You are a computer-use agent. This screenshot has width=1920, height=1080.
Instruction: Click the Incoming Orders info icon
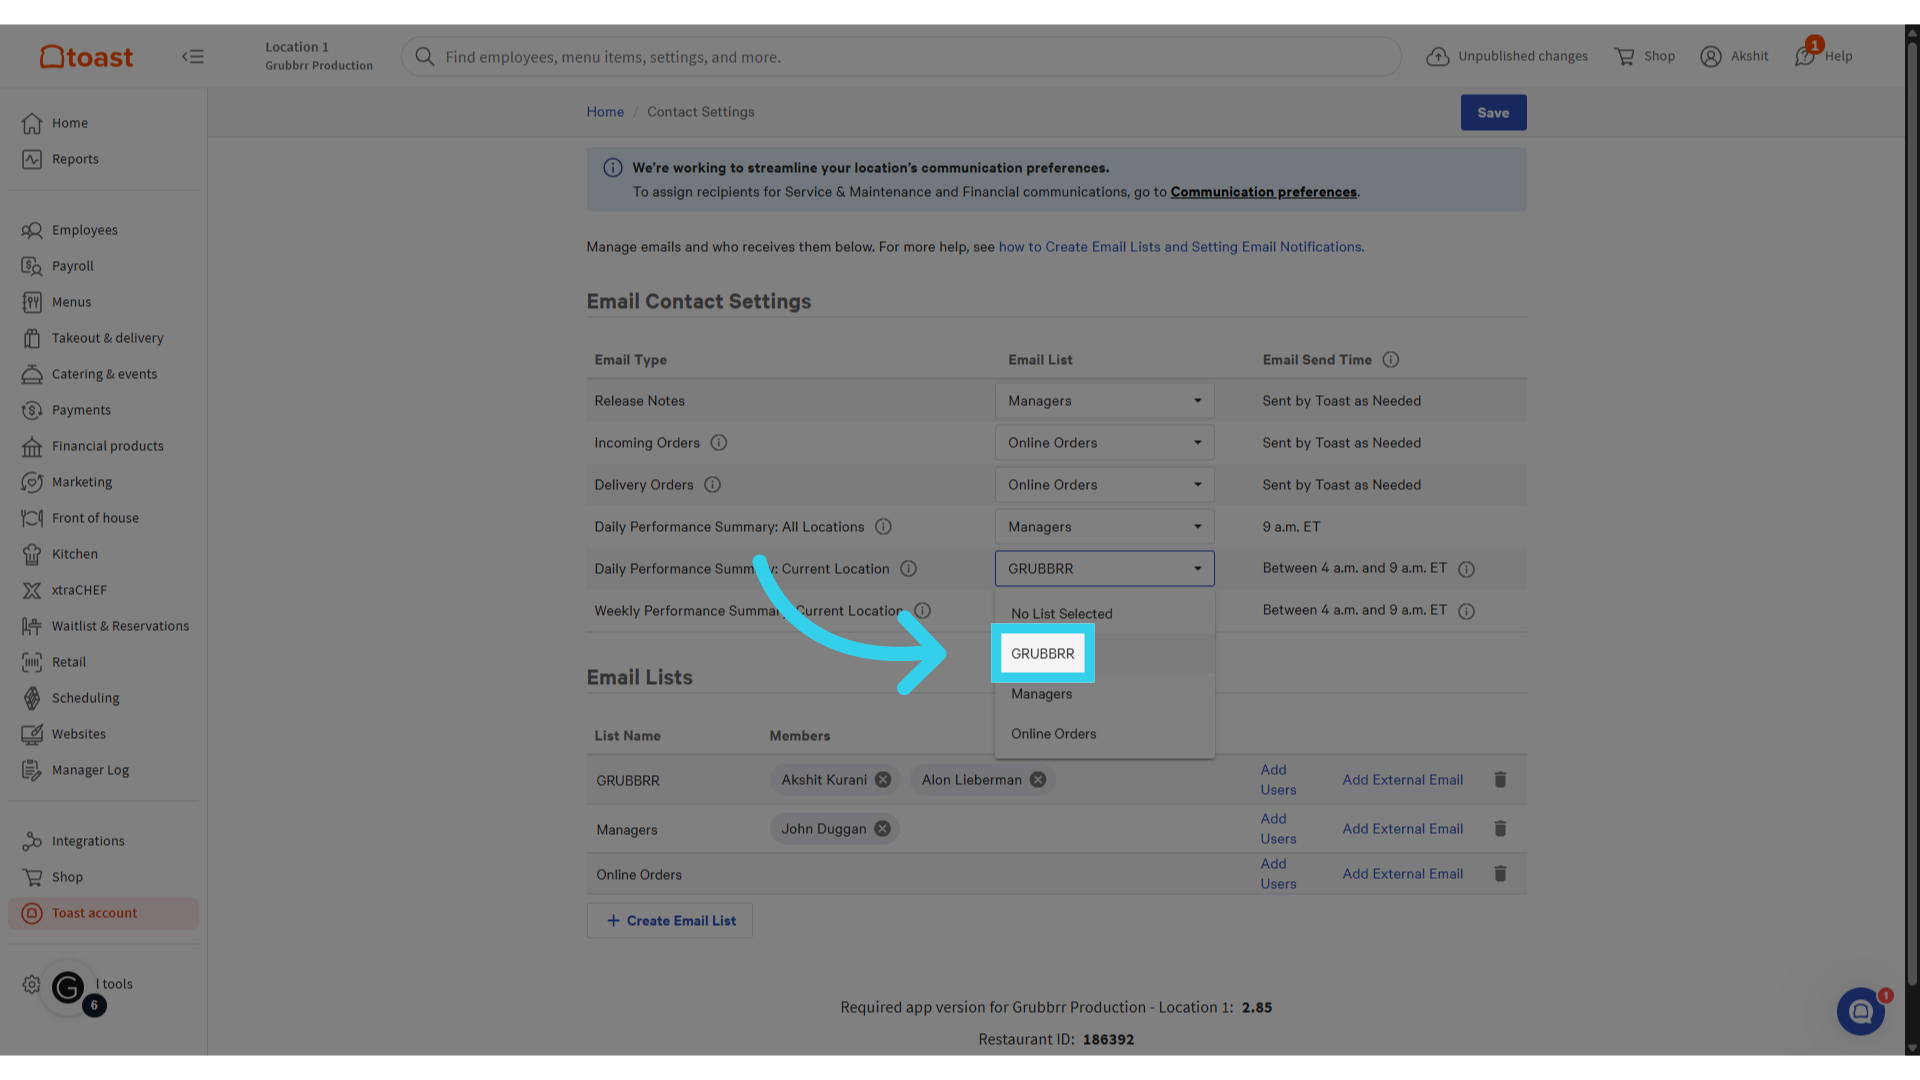click(718, 443)
